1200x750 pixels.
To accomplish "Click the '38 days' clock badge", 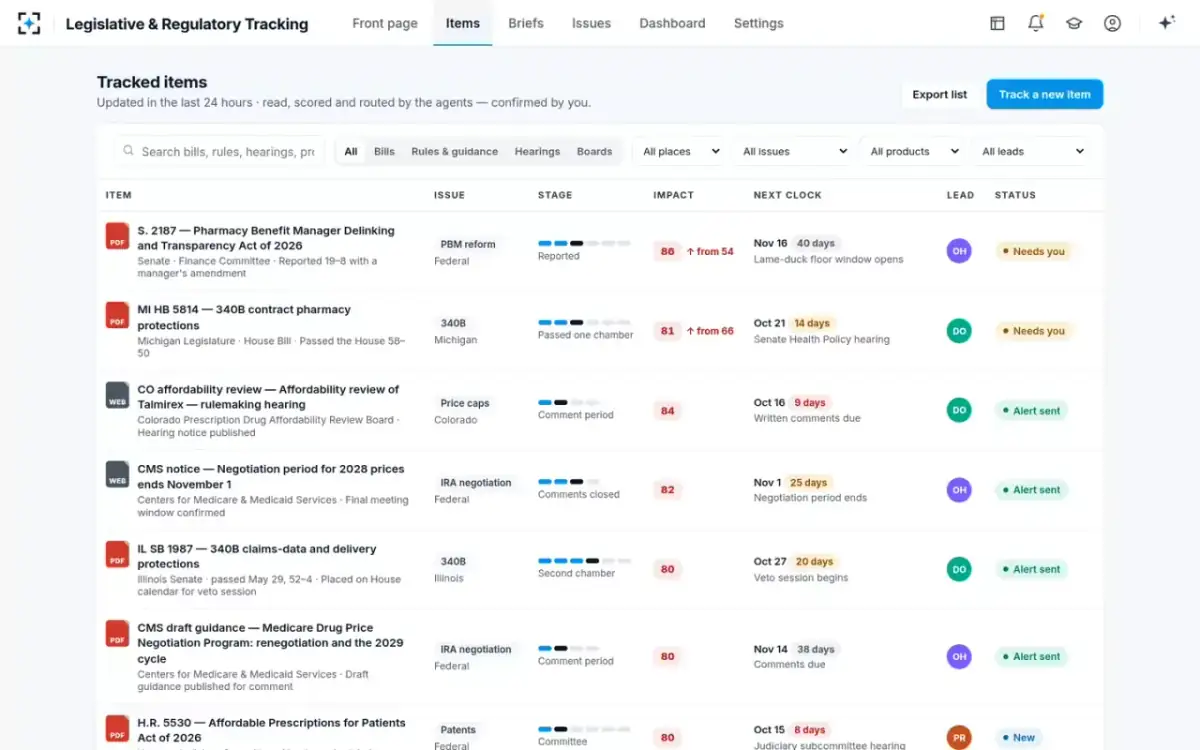I will [x=816, y=649].
